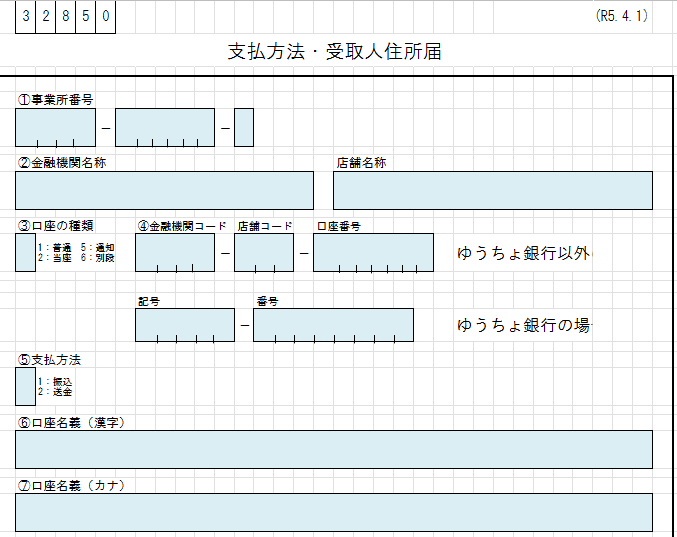Select the 口座名義（漢字） input field

click(333, 449)
